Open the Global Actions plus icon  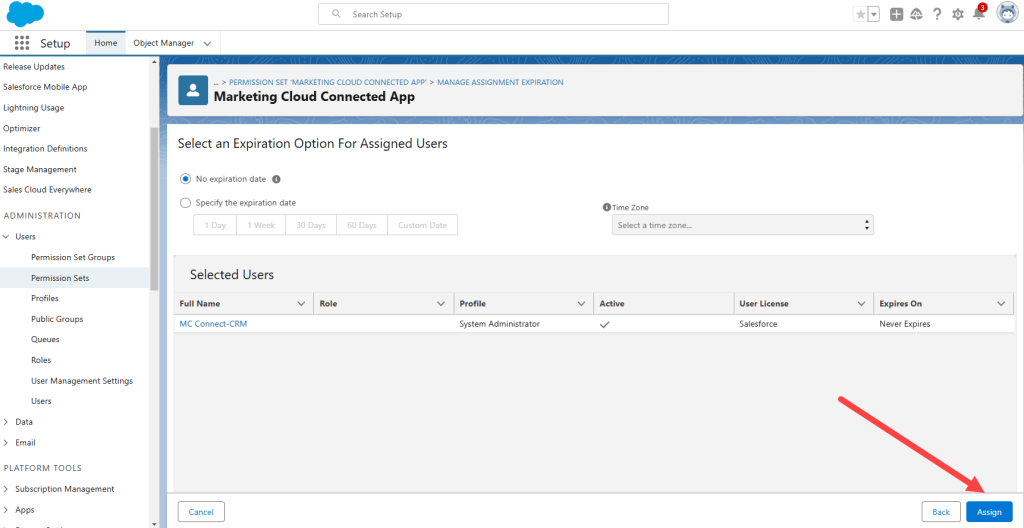[896, 14]
